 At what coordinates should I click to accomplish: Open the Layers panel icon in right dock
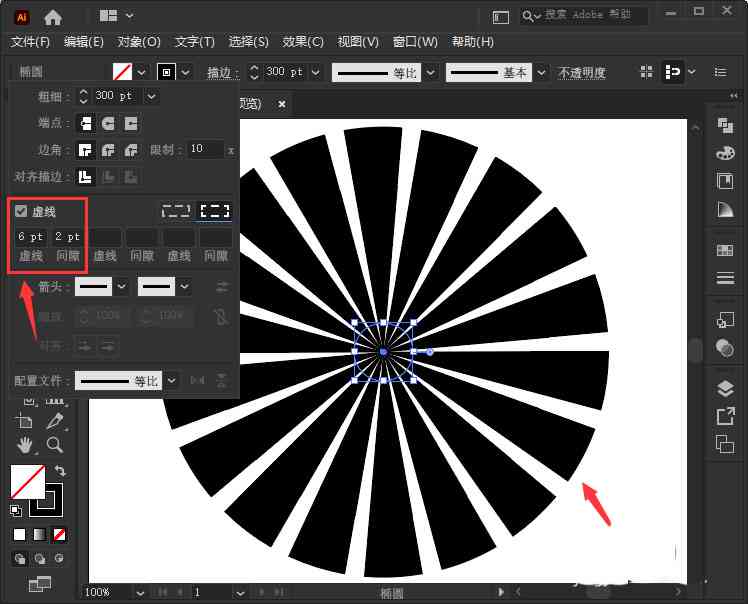(x=725, y=388)
